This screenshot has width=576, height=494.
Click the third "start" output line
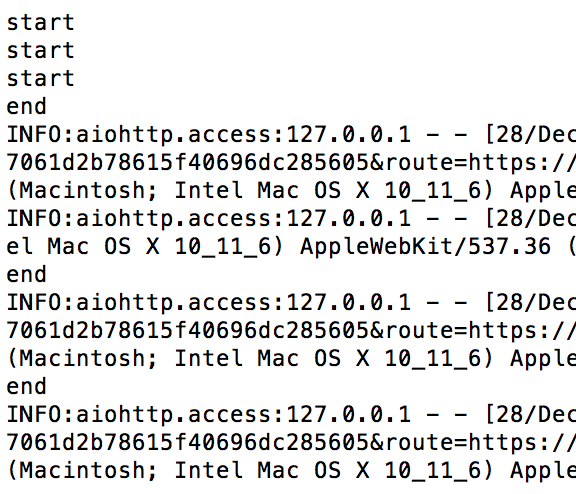(x=41, y=79)
